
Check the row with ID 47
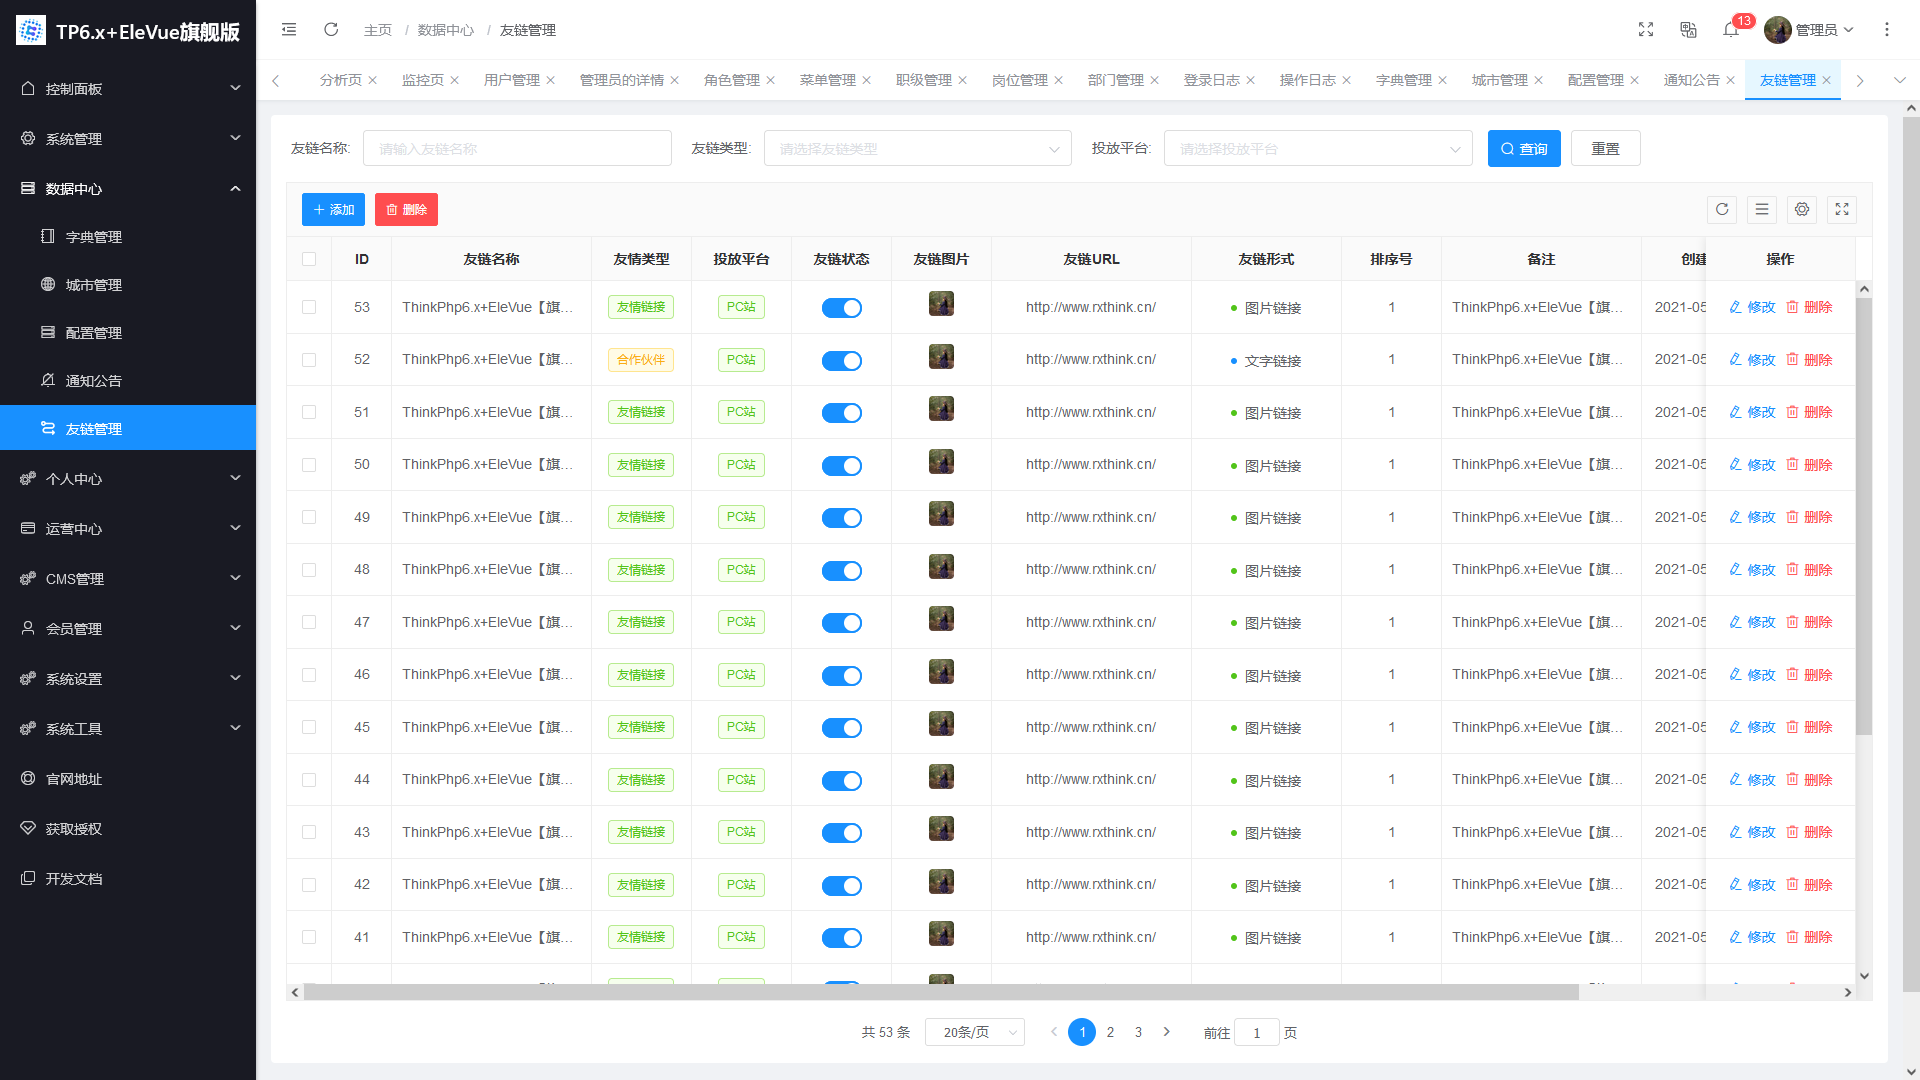coord(309,622)
